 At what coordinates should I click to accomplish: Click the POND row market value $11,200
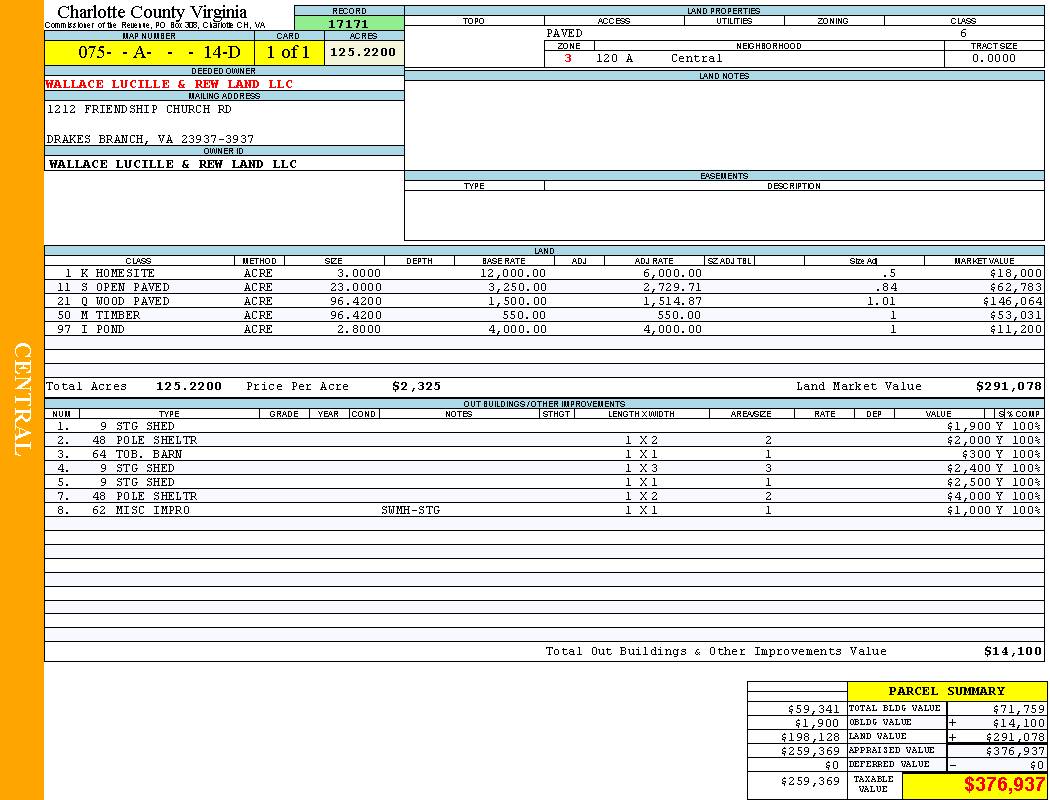[1015, 329]
